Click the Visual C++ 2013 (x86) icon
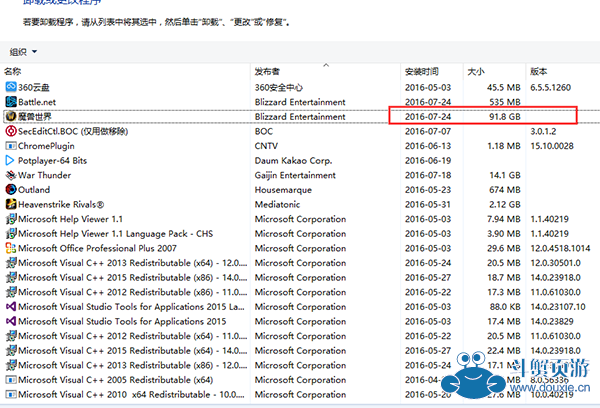600x408 pixels. 11,365
